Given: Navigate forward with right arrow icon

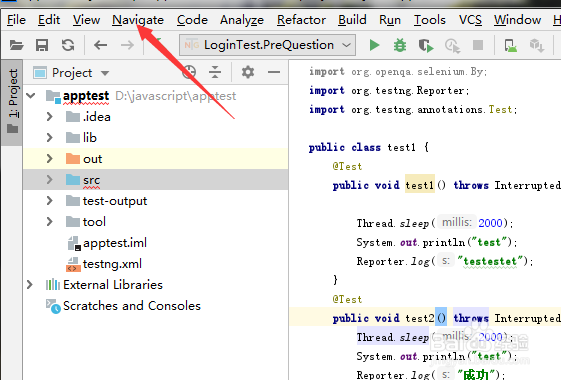Looking at the screenshot, I should tap(127, 45).
